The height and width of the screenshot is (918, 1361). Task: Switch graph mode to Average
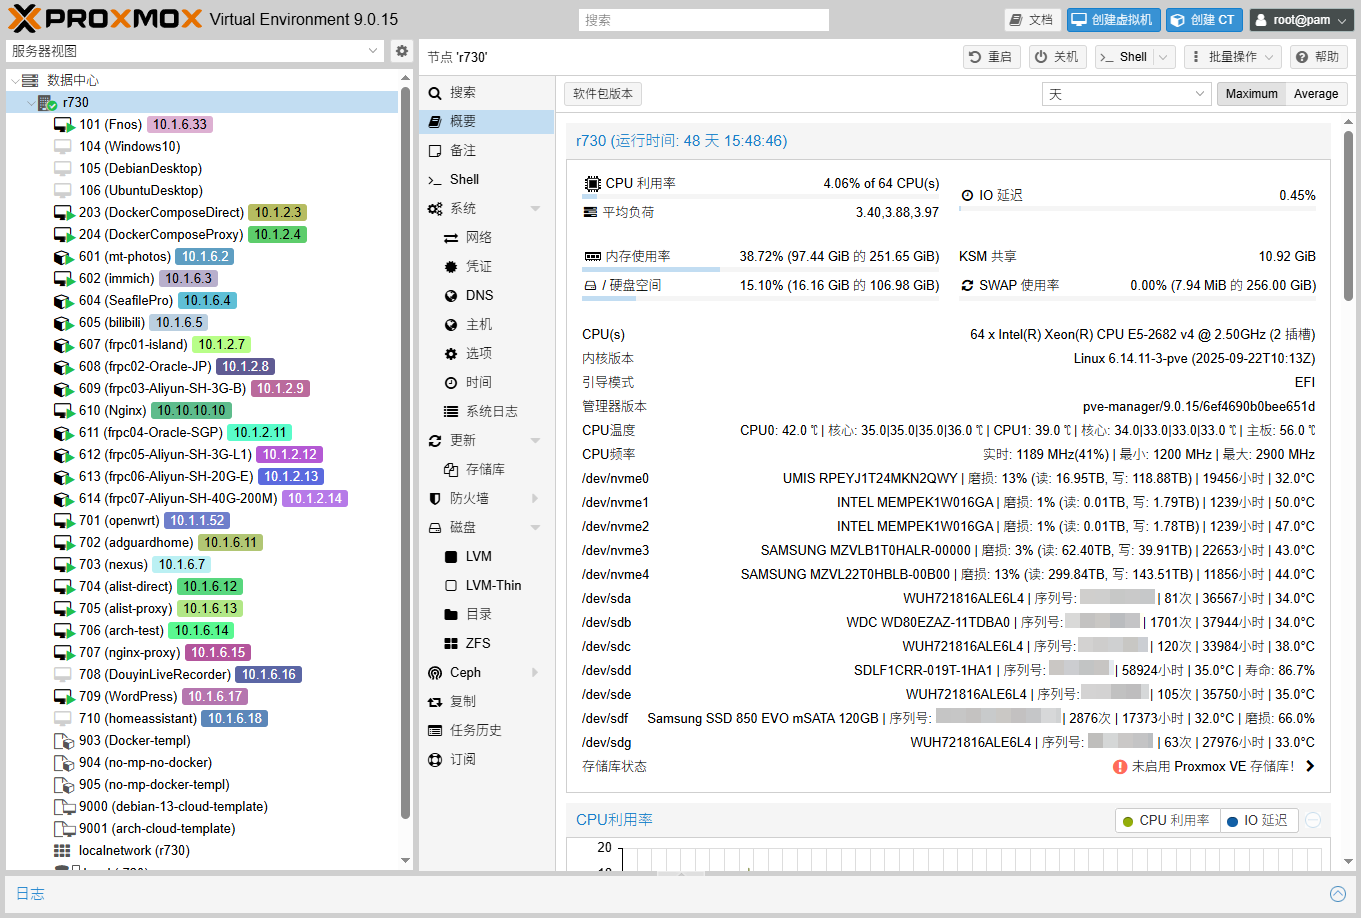pos(1315,94)
